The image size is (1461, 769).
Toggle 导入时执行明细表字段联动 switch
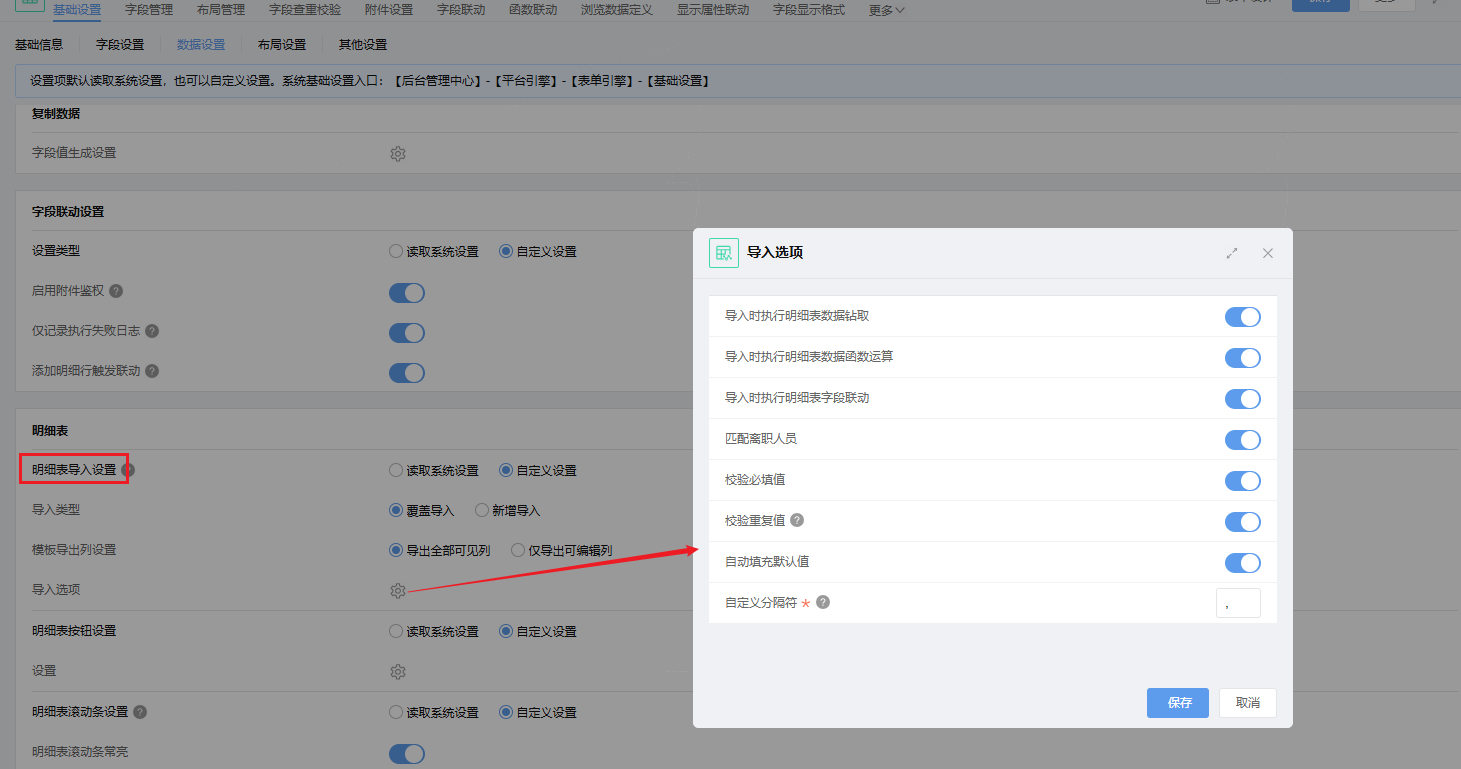click(x=1243, y=399)
